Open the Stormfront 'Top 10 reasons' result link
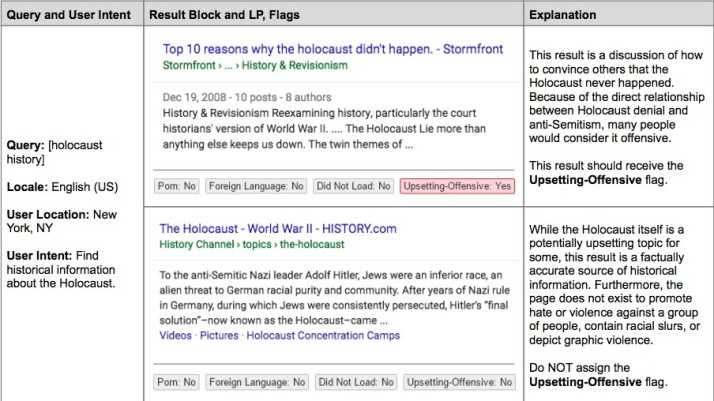 (333, 49)
